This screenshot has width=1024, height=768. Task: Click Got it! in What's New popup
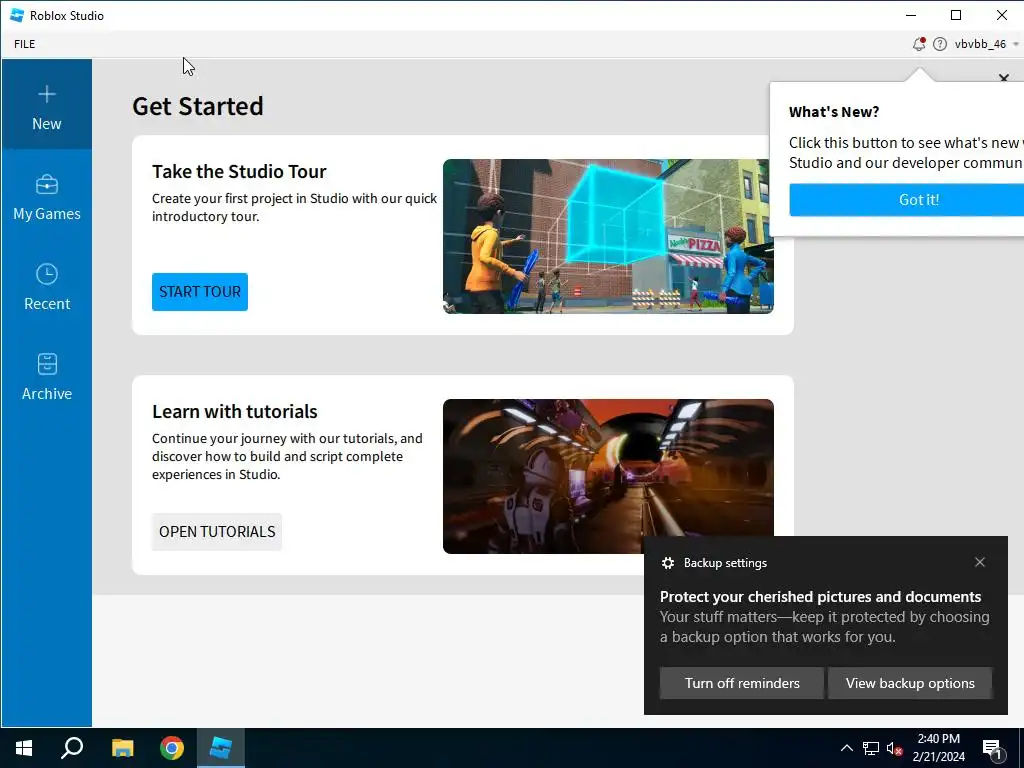907,200
